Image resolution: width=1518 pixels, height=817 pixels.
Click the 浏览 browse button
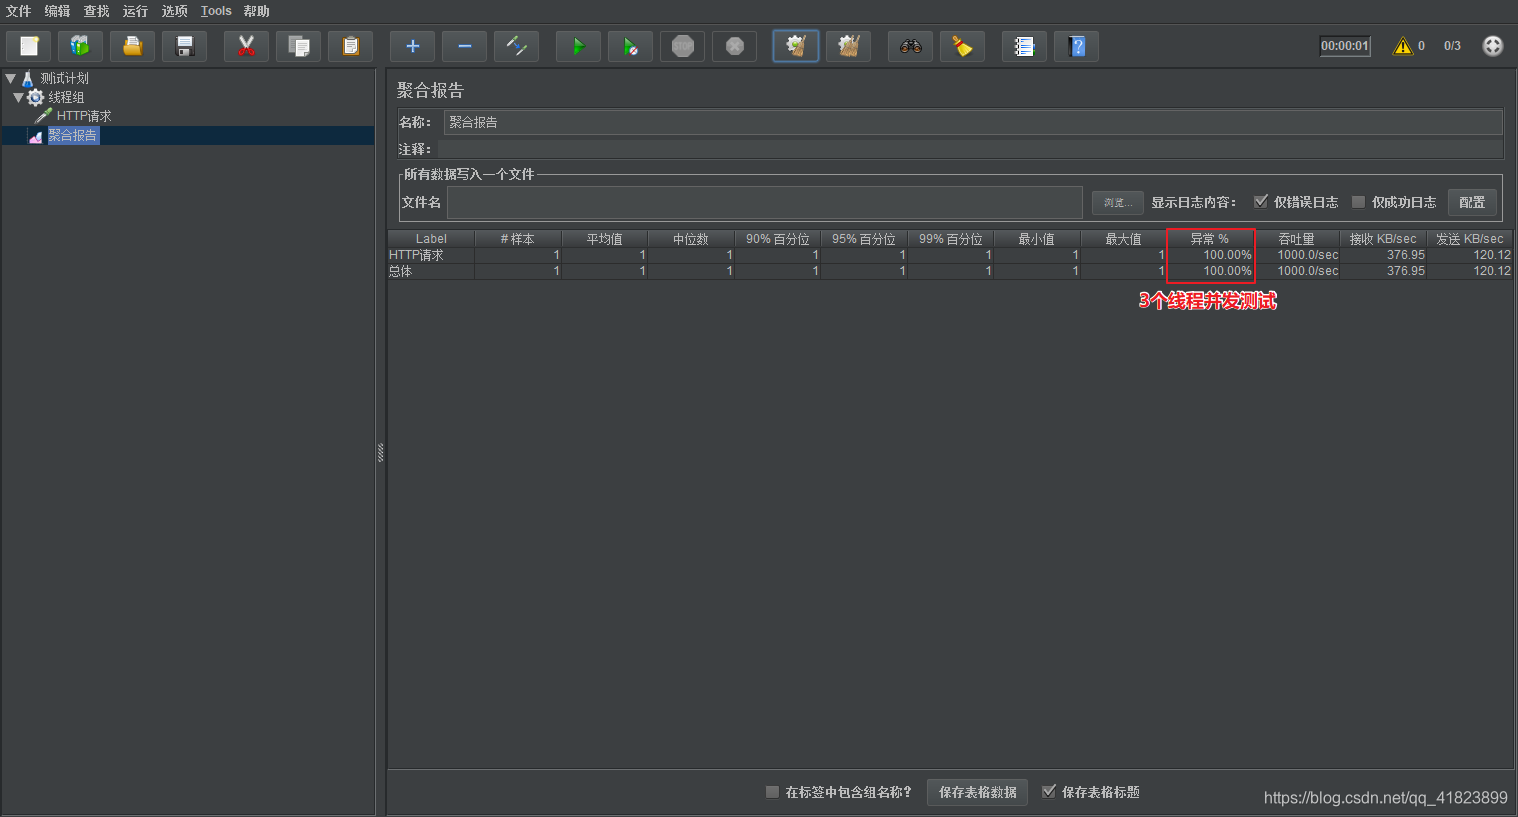pos(1117,202)
